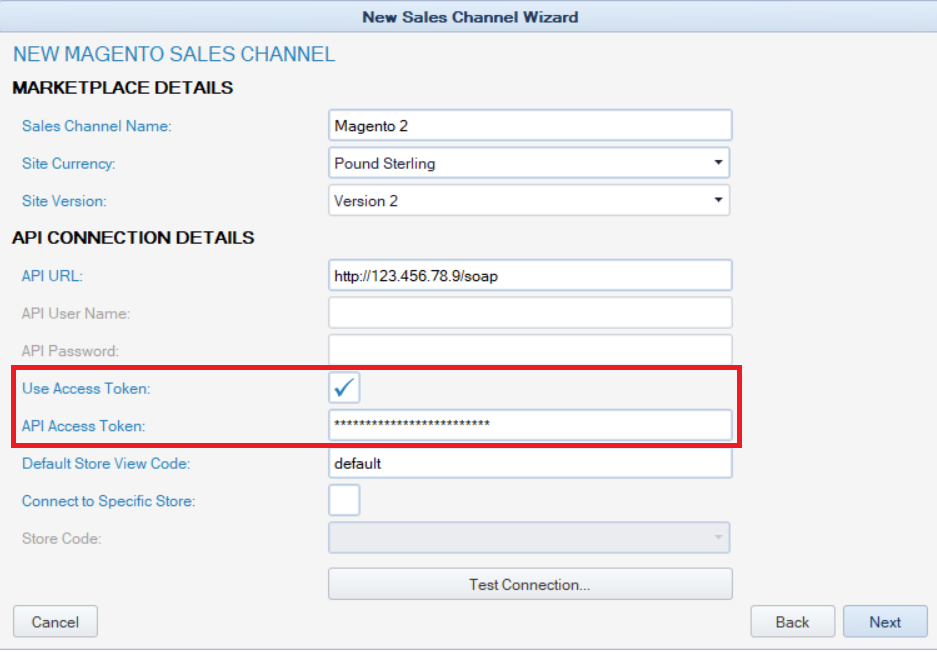The image size is (937, 652).
Task: Open the Store Code dropdown
Action: click(529, 538)
